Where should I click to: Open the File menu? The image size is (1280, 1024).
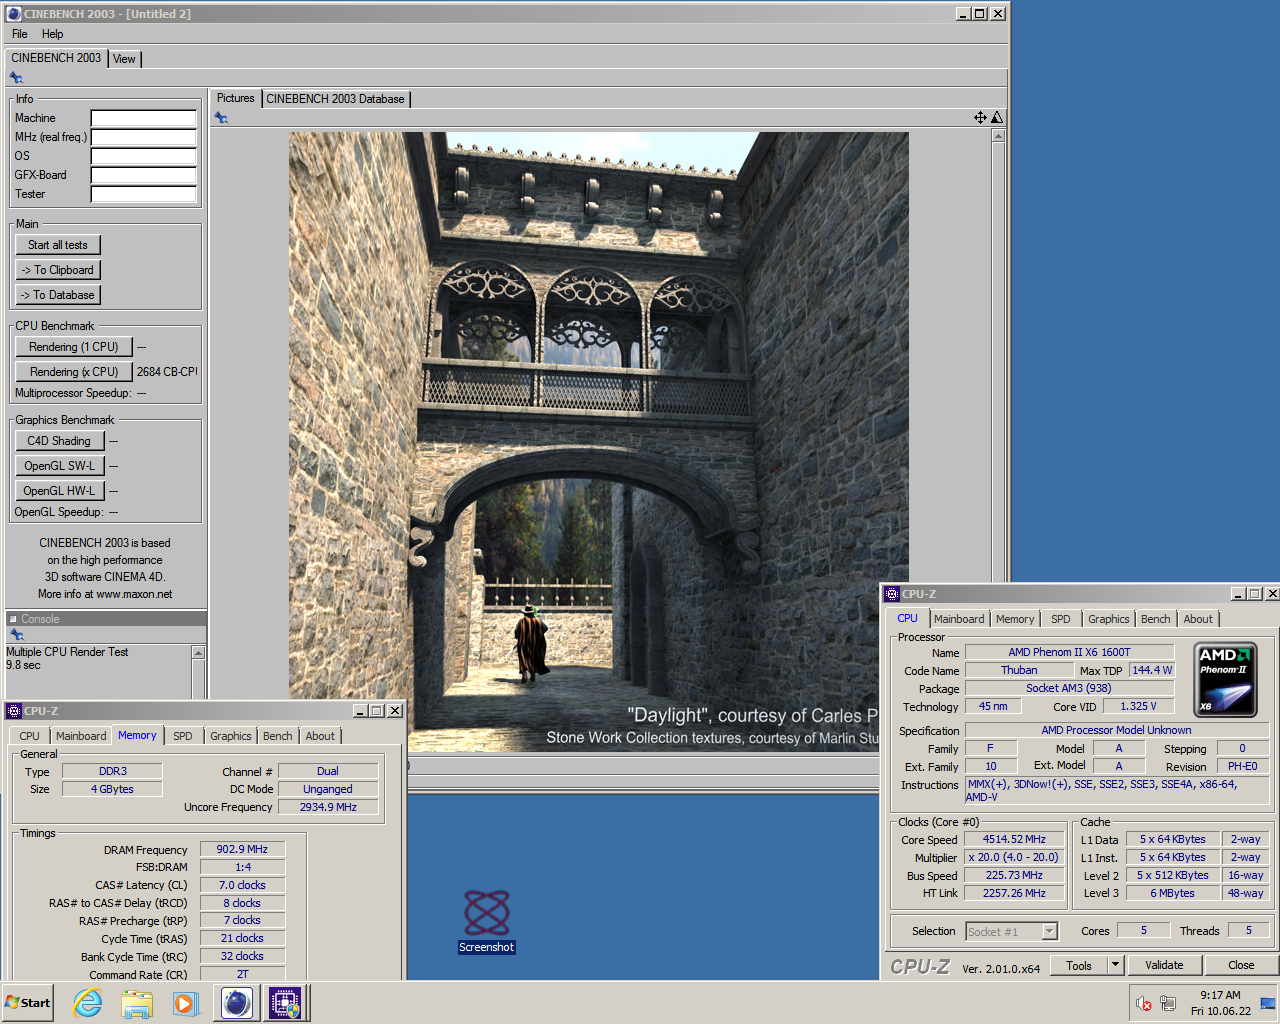point(19,34)
